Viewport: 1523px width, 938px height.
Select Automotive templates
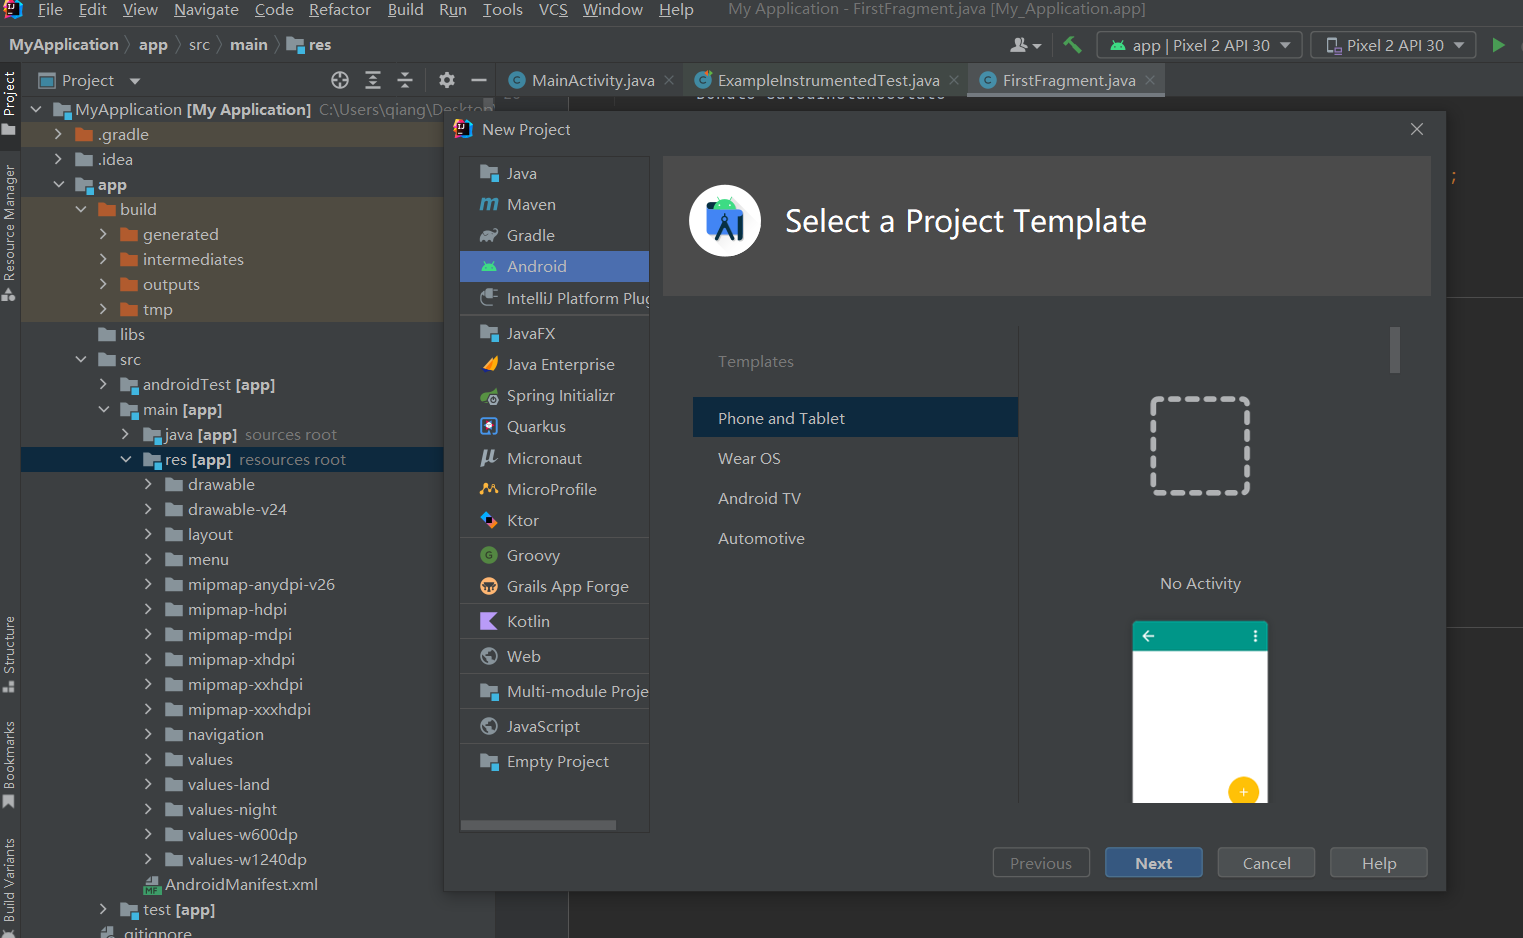855,538
